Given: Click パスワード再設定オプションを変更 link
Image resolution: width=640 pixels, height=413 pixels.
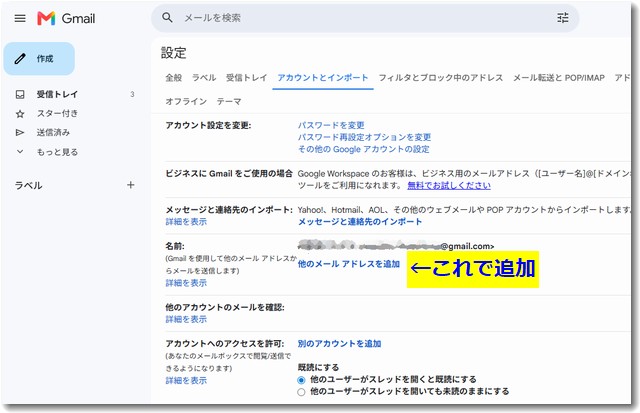Looking at the screenshot, I should click(364, 137).
